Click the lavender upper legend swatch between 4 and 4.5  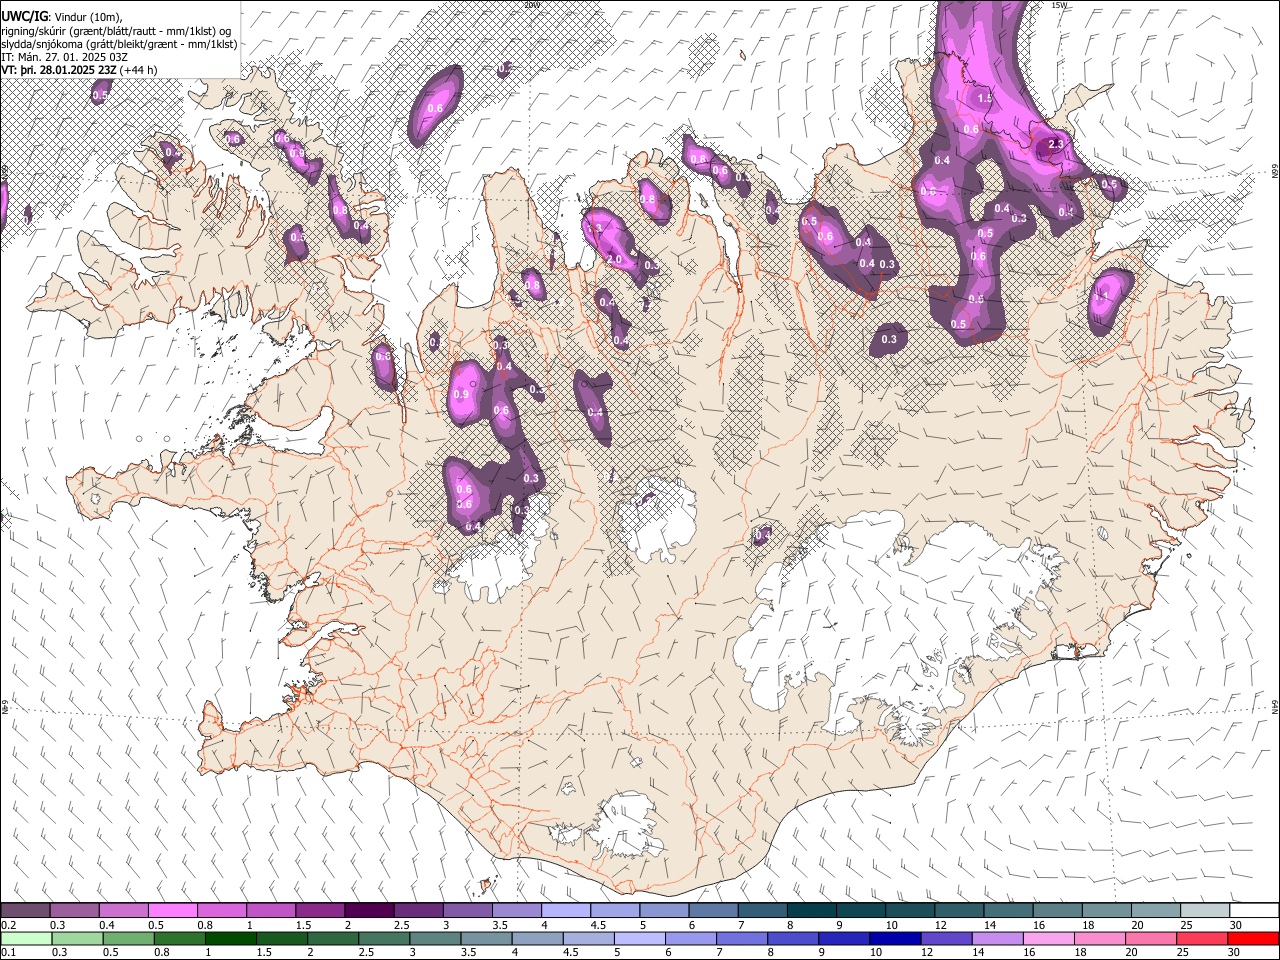click(x=566, y=910)
